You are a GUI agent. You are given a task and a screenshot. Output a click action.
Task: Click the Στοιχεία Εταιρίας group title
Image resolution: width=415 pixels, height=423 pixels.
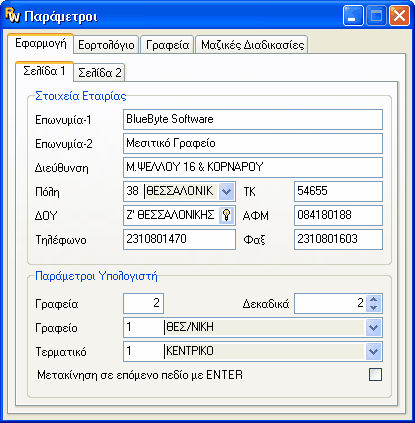(x=81, y=96)
